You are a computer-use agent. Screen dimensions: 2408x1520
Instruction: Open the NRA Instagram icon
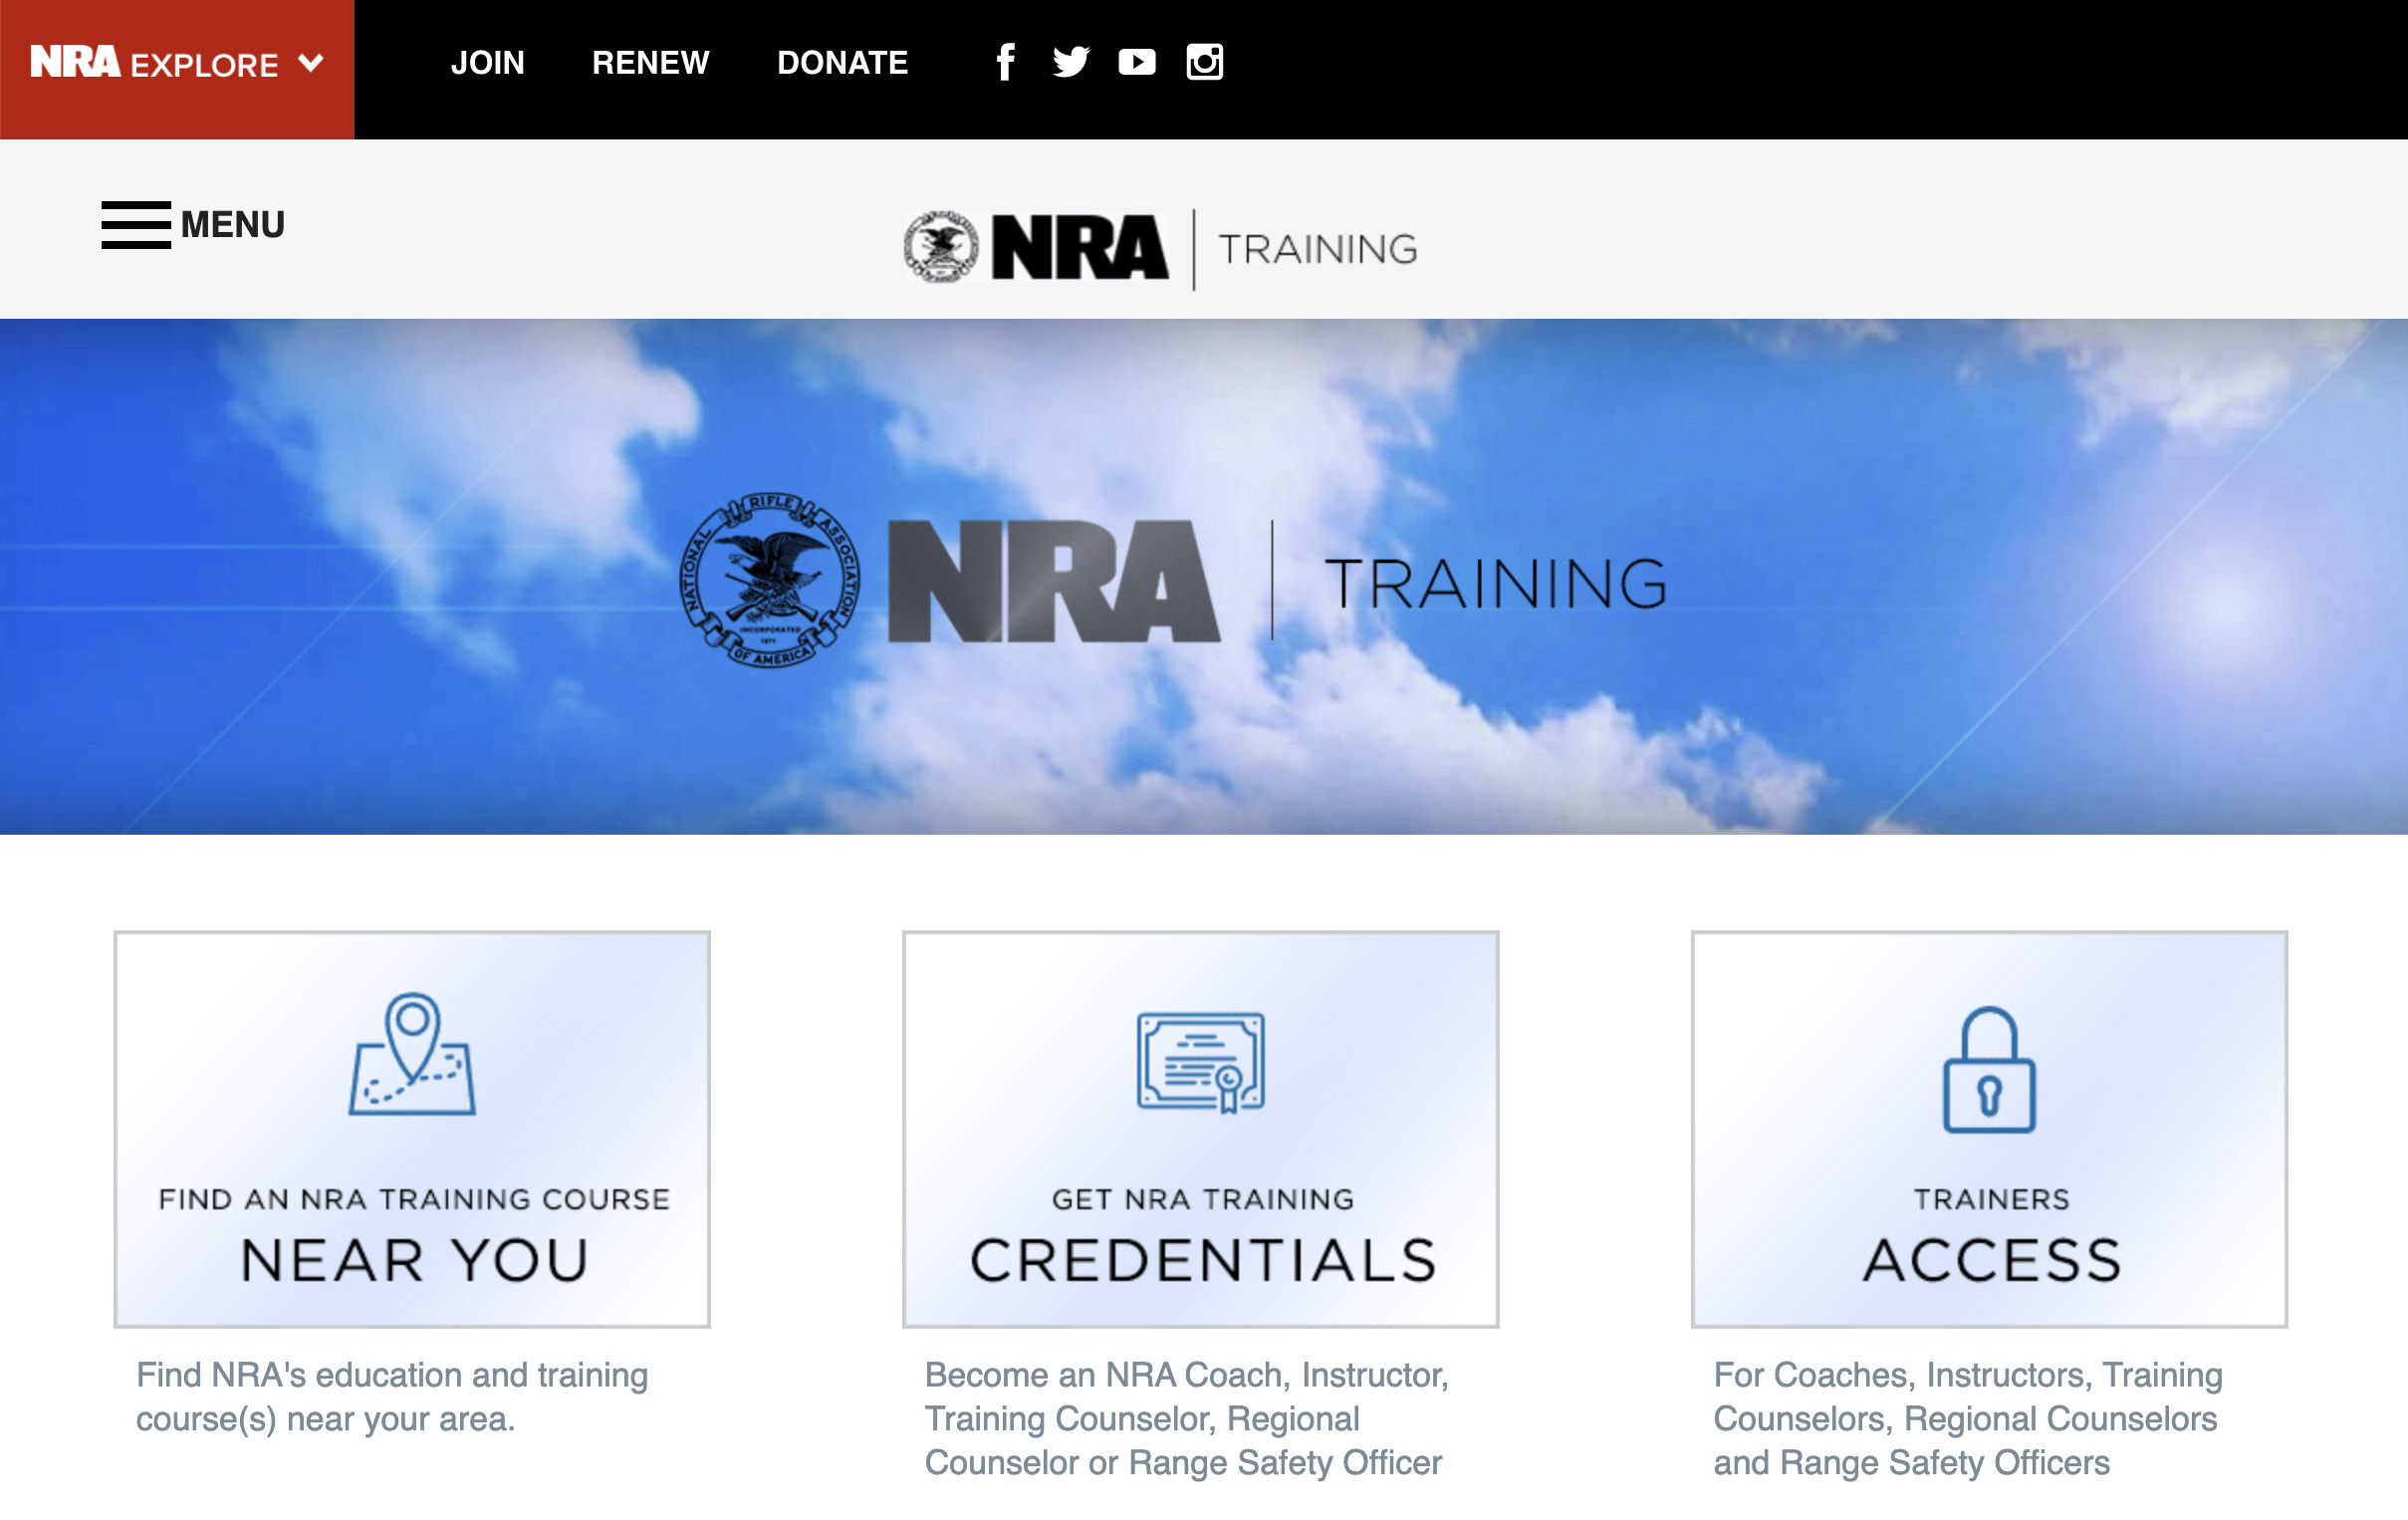(x=1204, y=62)
